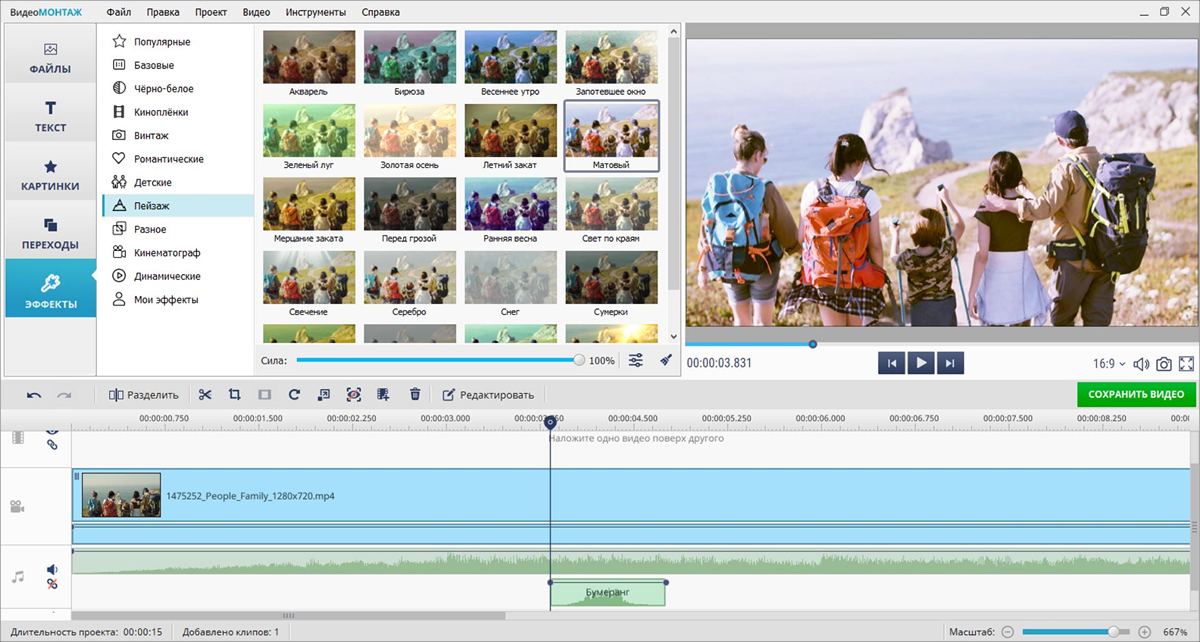Select the Кинематограф effects category

(x=167, y=252)
